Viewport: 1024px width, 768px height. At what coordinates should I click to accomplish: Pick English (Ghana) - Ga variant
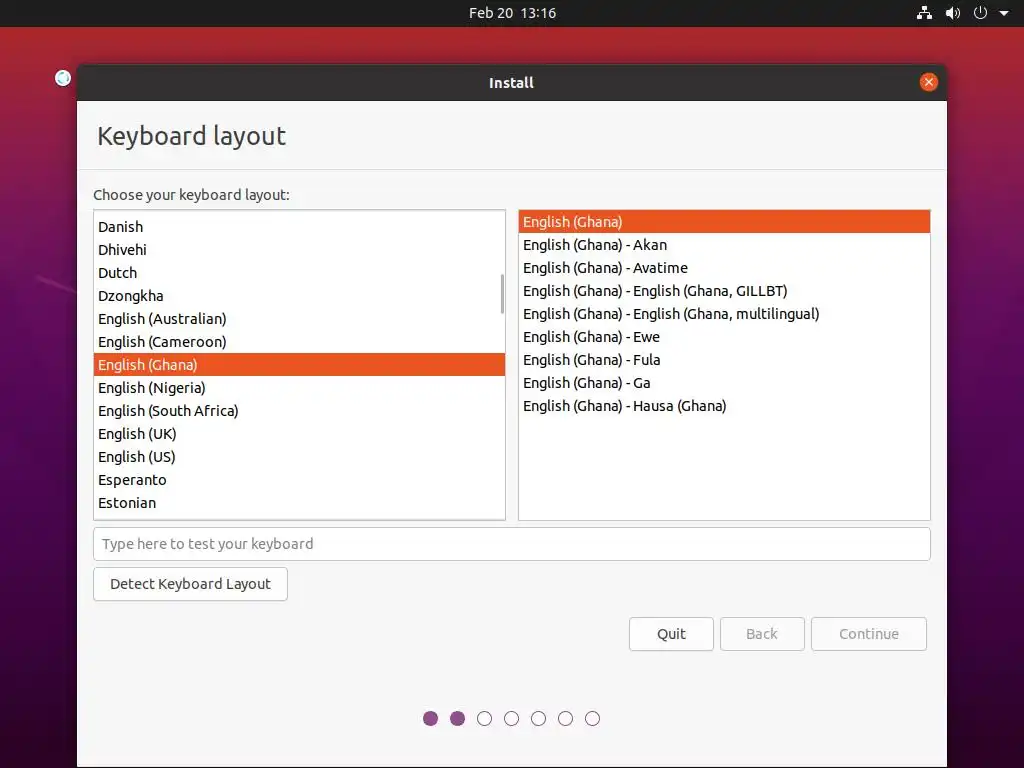click(x=724, y=383)
